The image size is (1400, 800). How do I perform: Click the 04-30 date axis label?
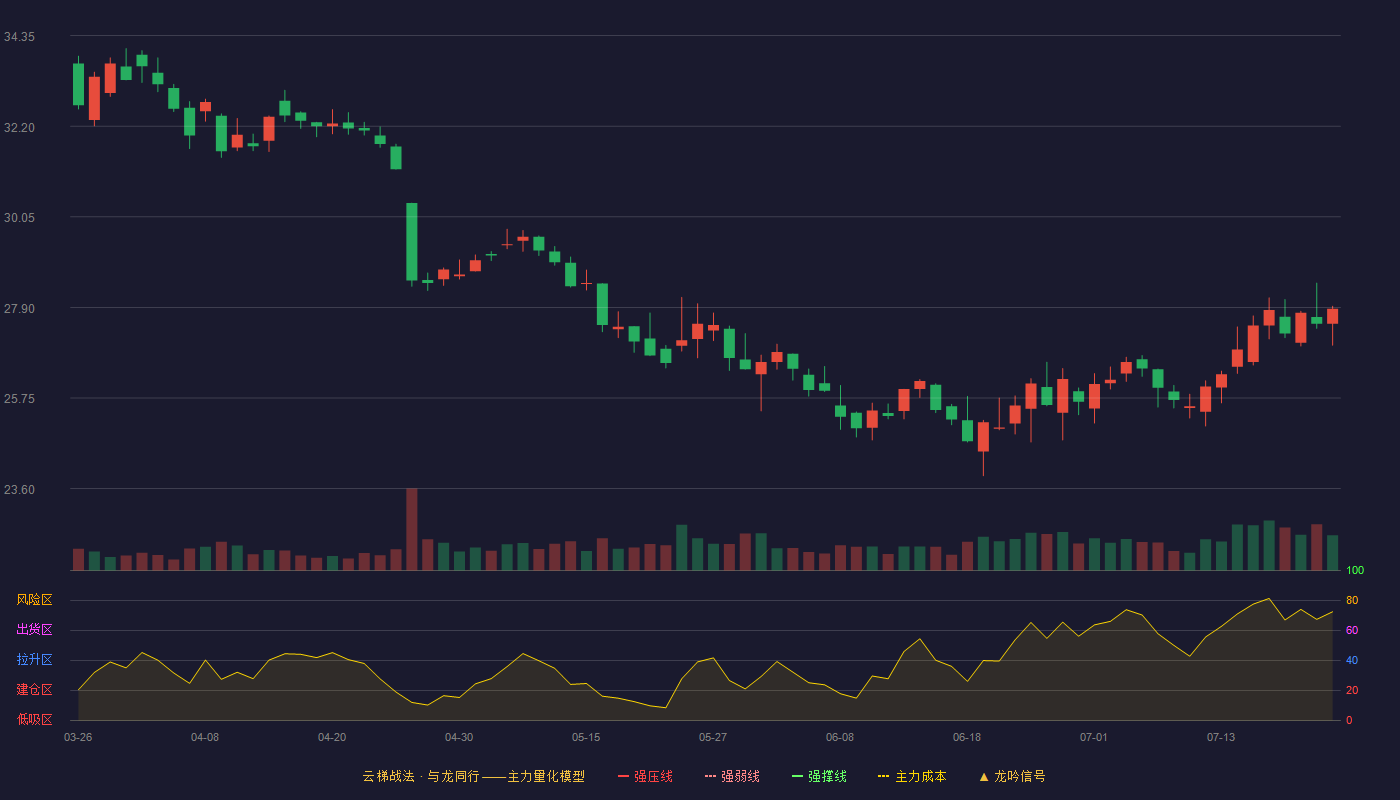coord(459,737)
